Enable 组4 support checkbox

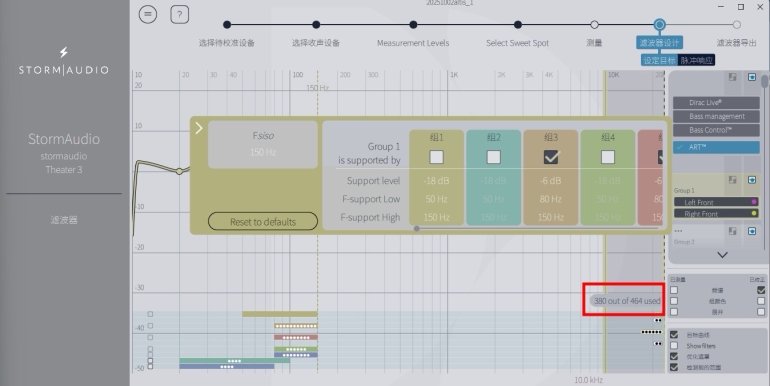608,157
